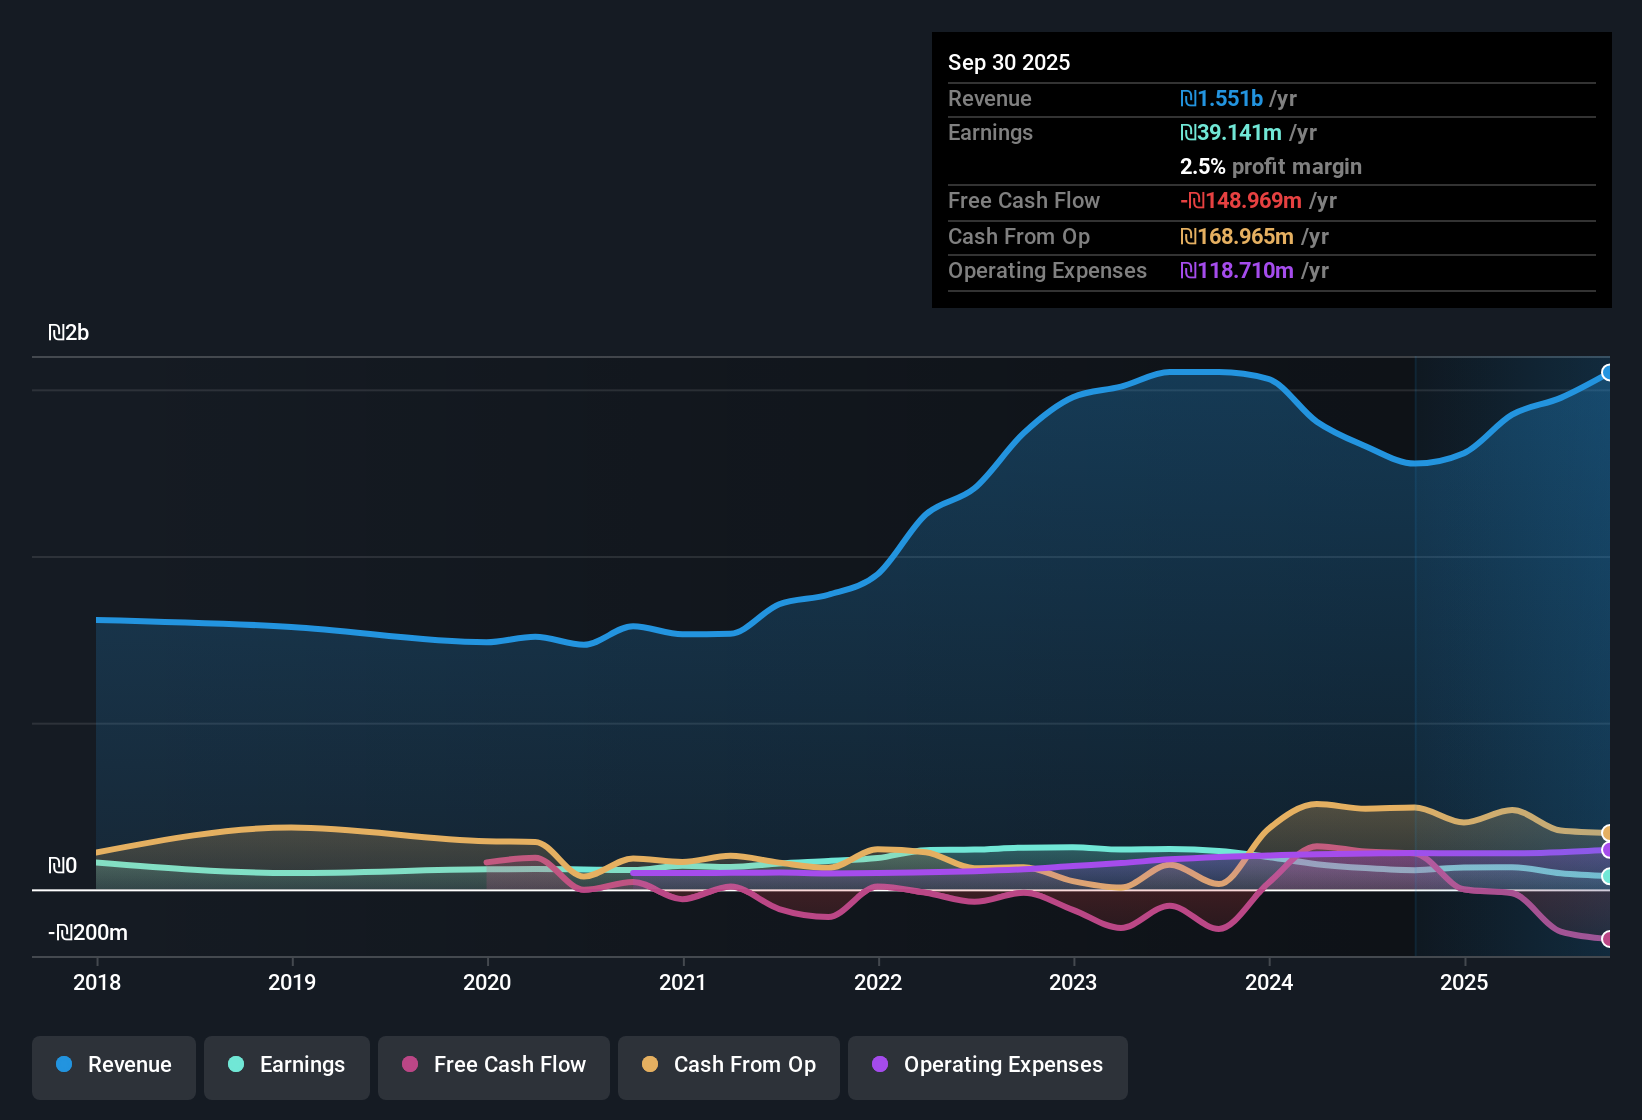Select the 2023 axis label
The height and width of the screenshot is (1120, 1642).
tap(1072, 983)
